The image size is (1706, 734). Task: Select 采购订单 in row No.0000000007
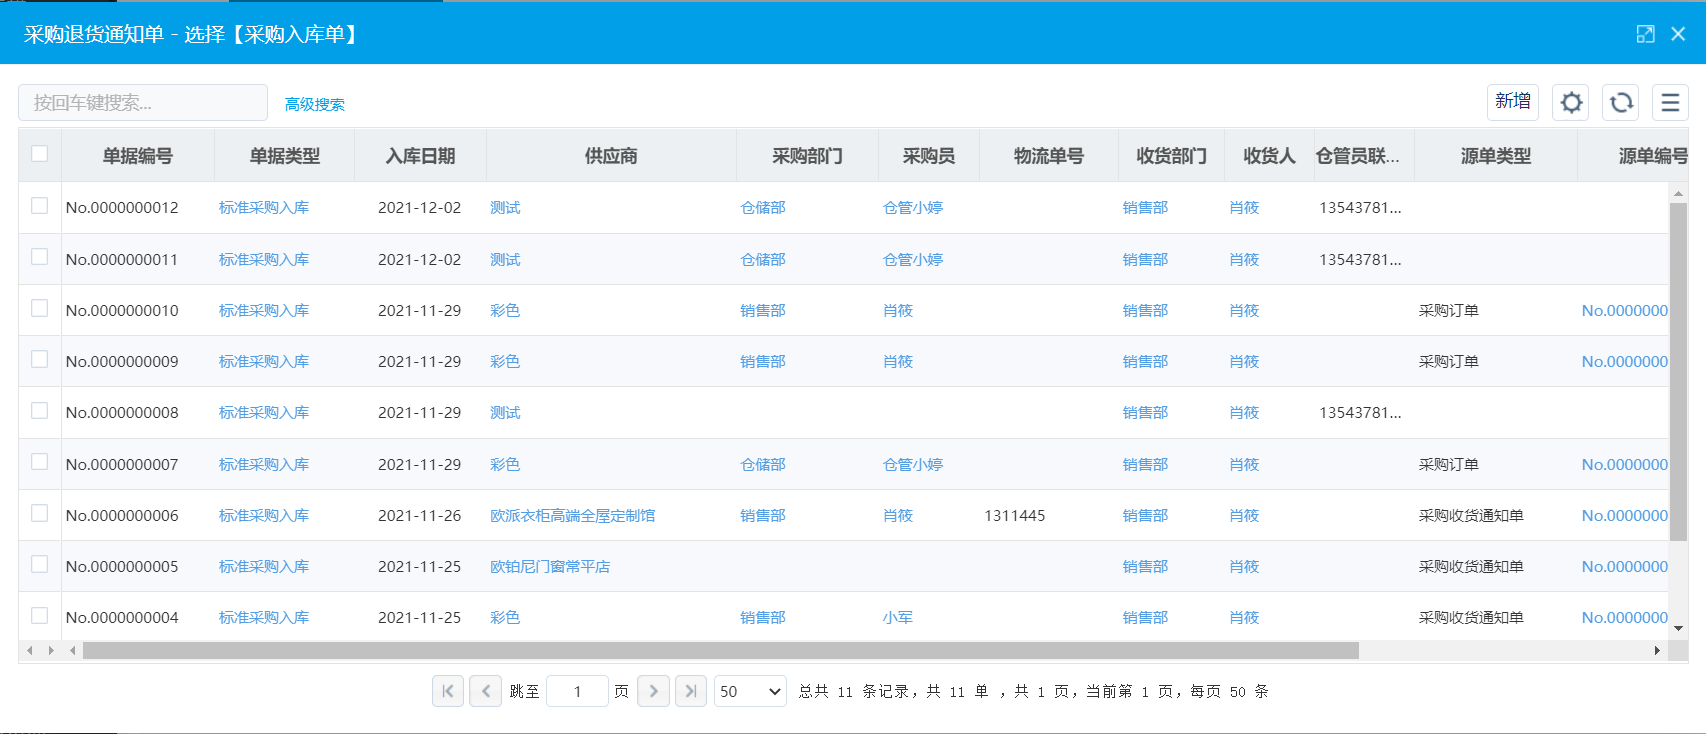1449,465
